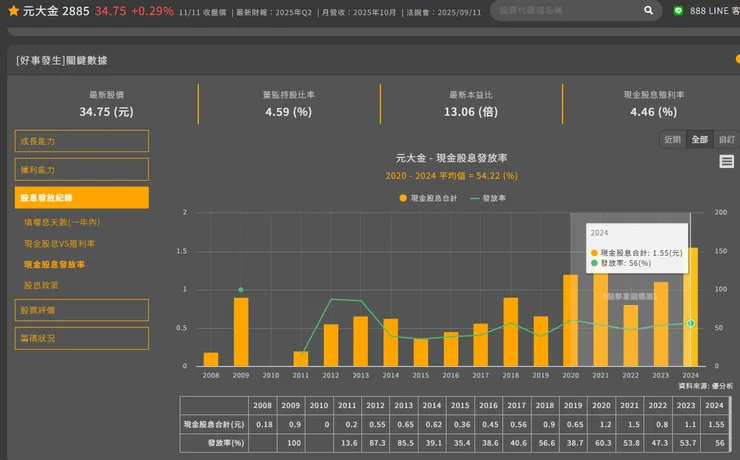
Task: Click the 2008 dividend bar
Action: click(x=211, y=359)
